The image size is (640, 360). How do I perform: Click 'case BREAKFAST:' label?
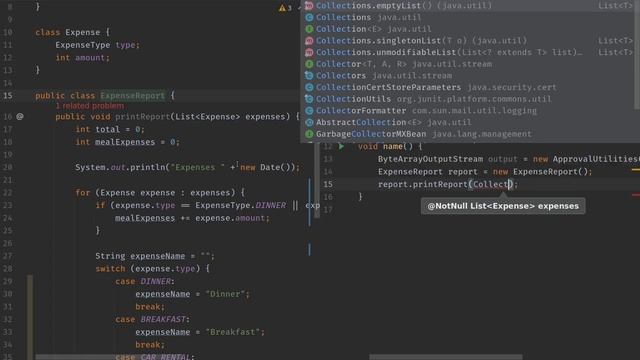point(152,319)
